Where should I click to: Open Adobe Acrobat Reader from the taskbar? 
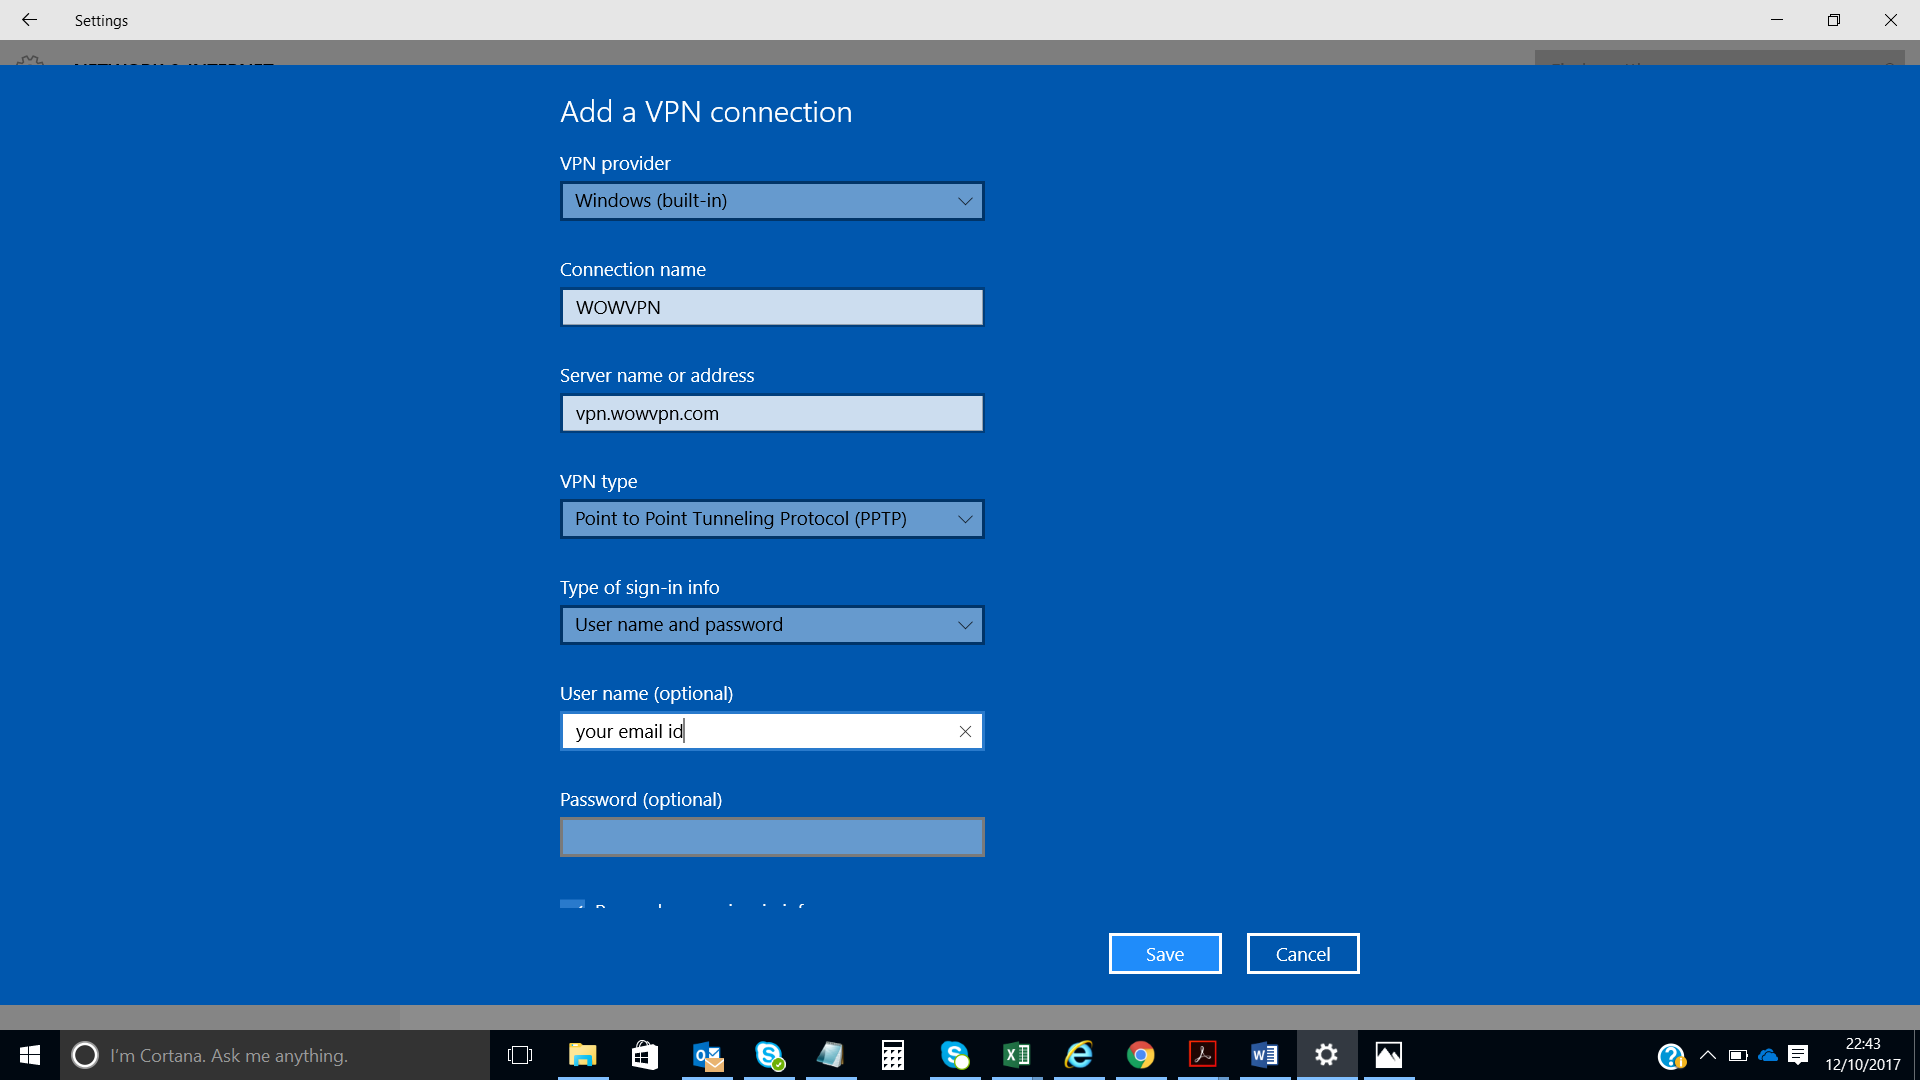click(x=1203, y=1055)
